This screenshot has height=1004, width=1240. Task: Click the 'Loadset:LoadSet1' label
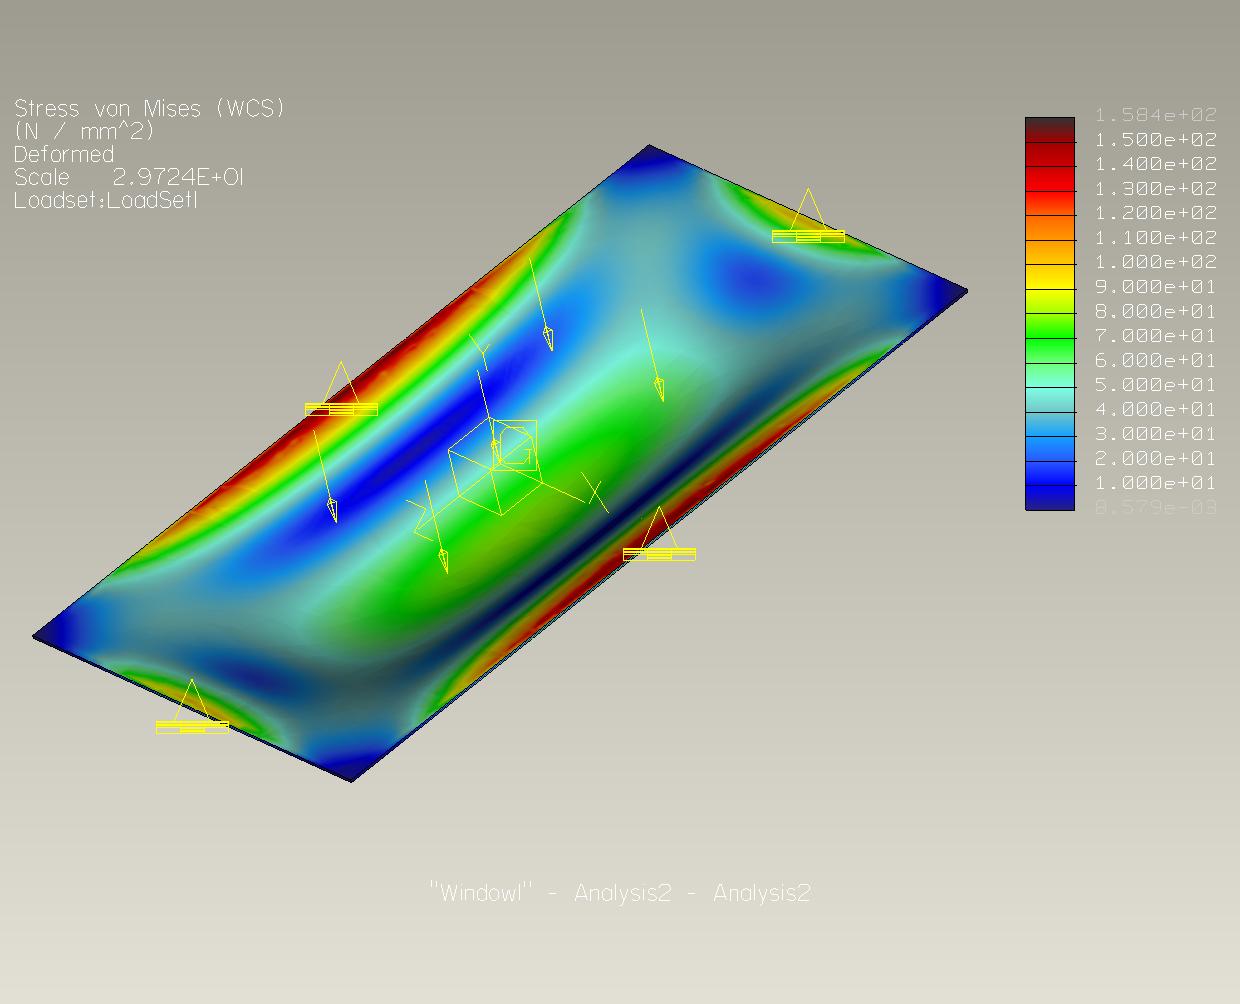click(x=106, y=200)
